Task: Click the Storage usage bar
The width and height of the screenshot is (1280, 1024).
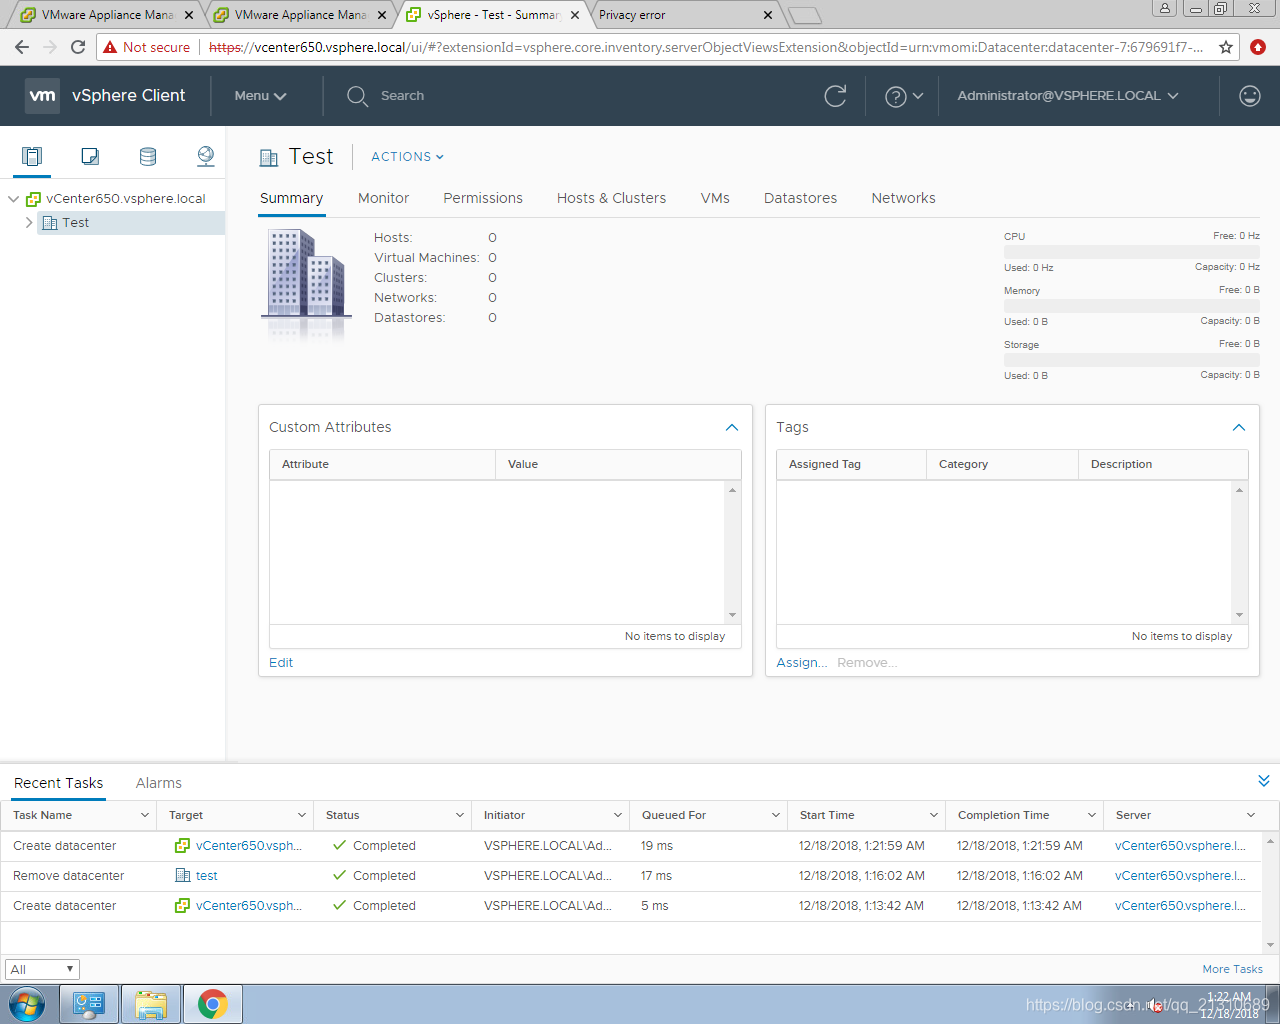Action: (1132, 360)
